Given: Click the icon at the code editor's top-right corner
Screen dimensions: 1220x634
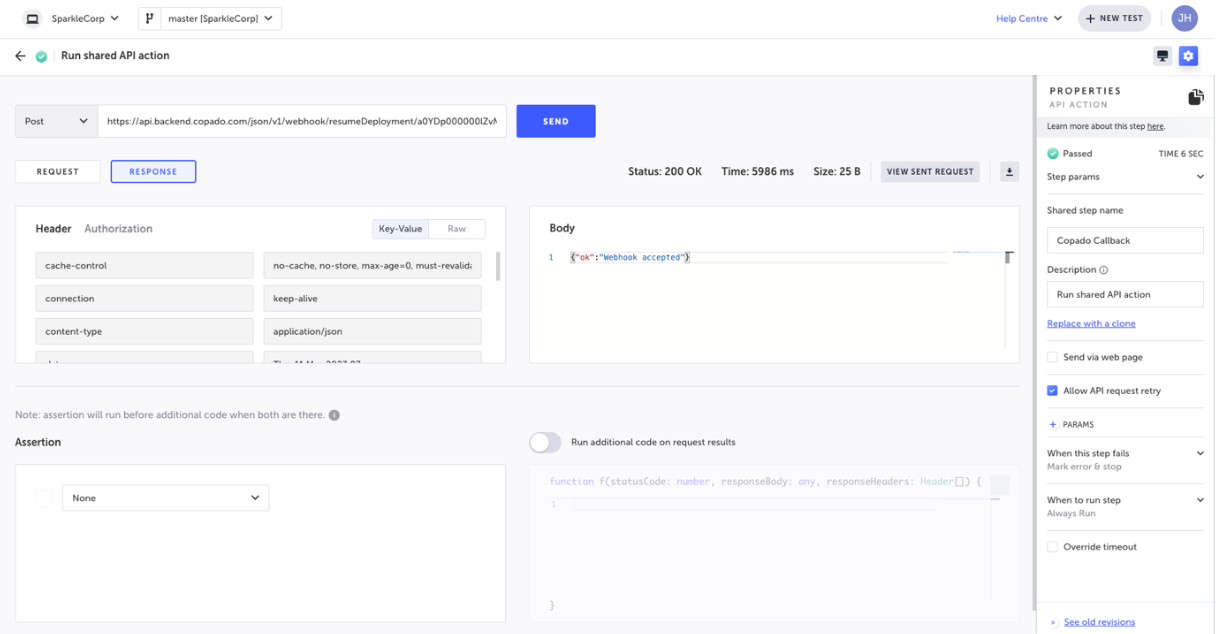Looking at the screenshot, I should point(999,485).
